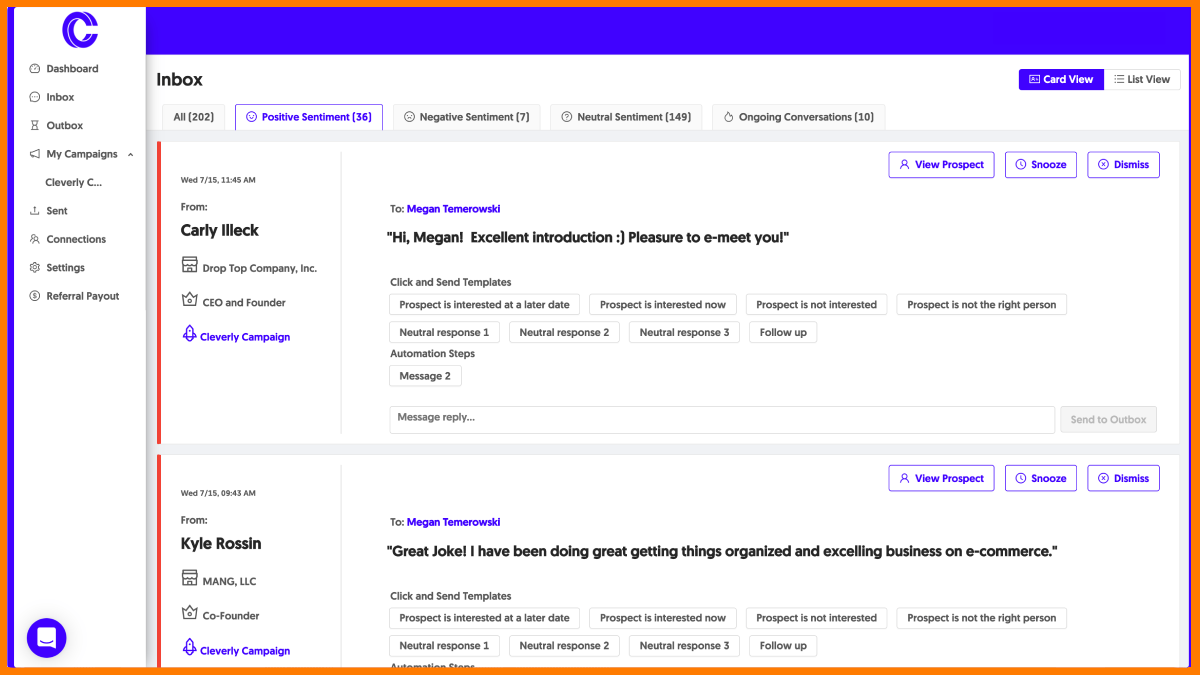Select Neutral response 1 in Carly's card
The height and width of the screenshot is (675, 1200).
(x=444, y=333)
